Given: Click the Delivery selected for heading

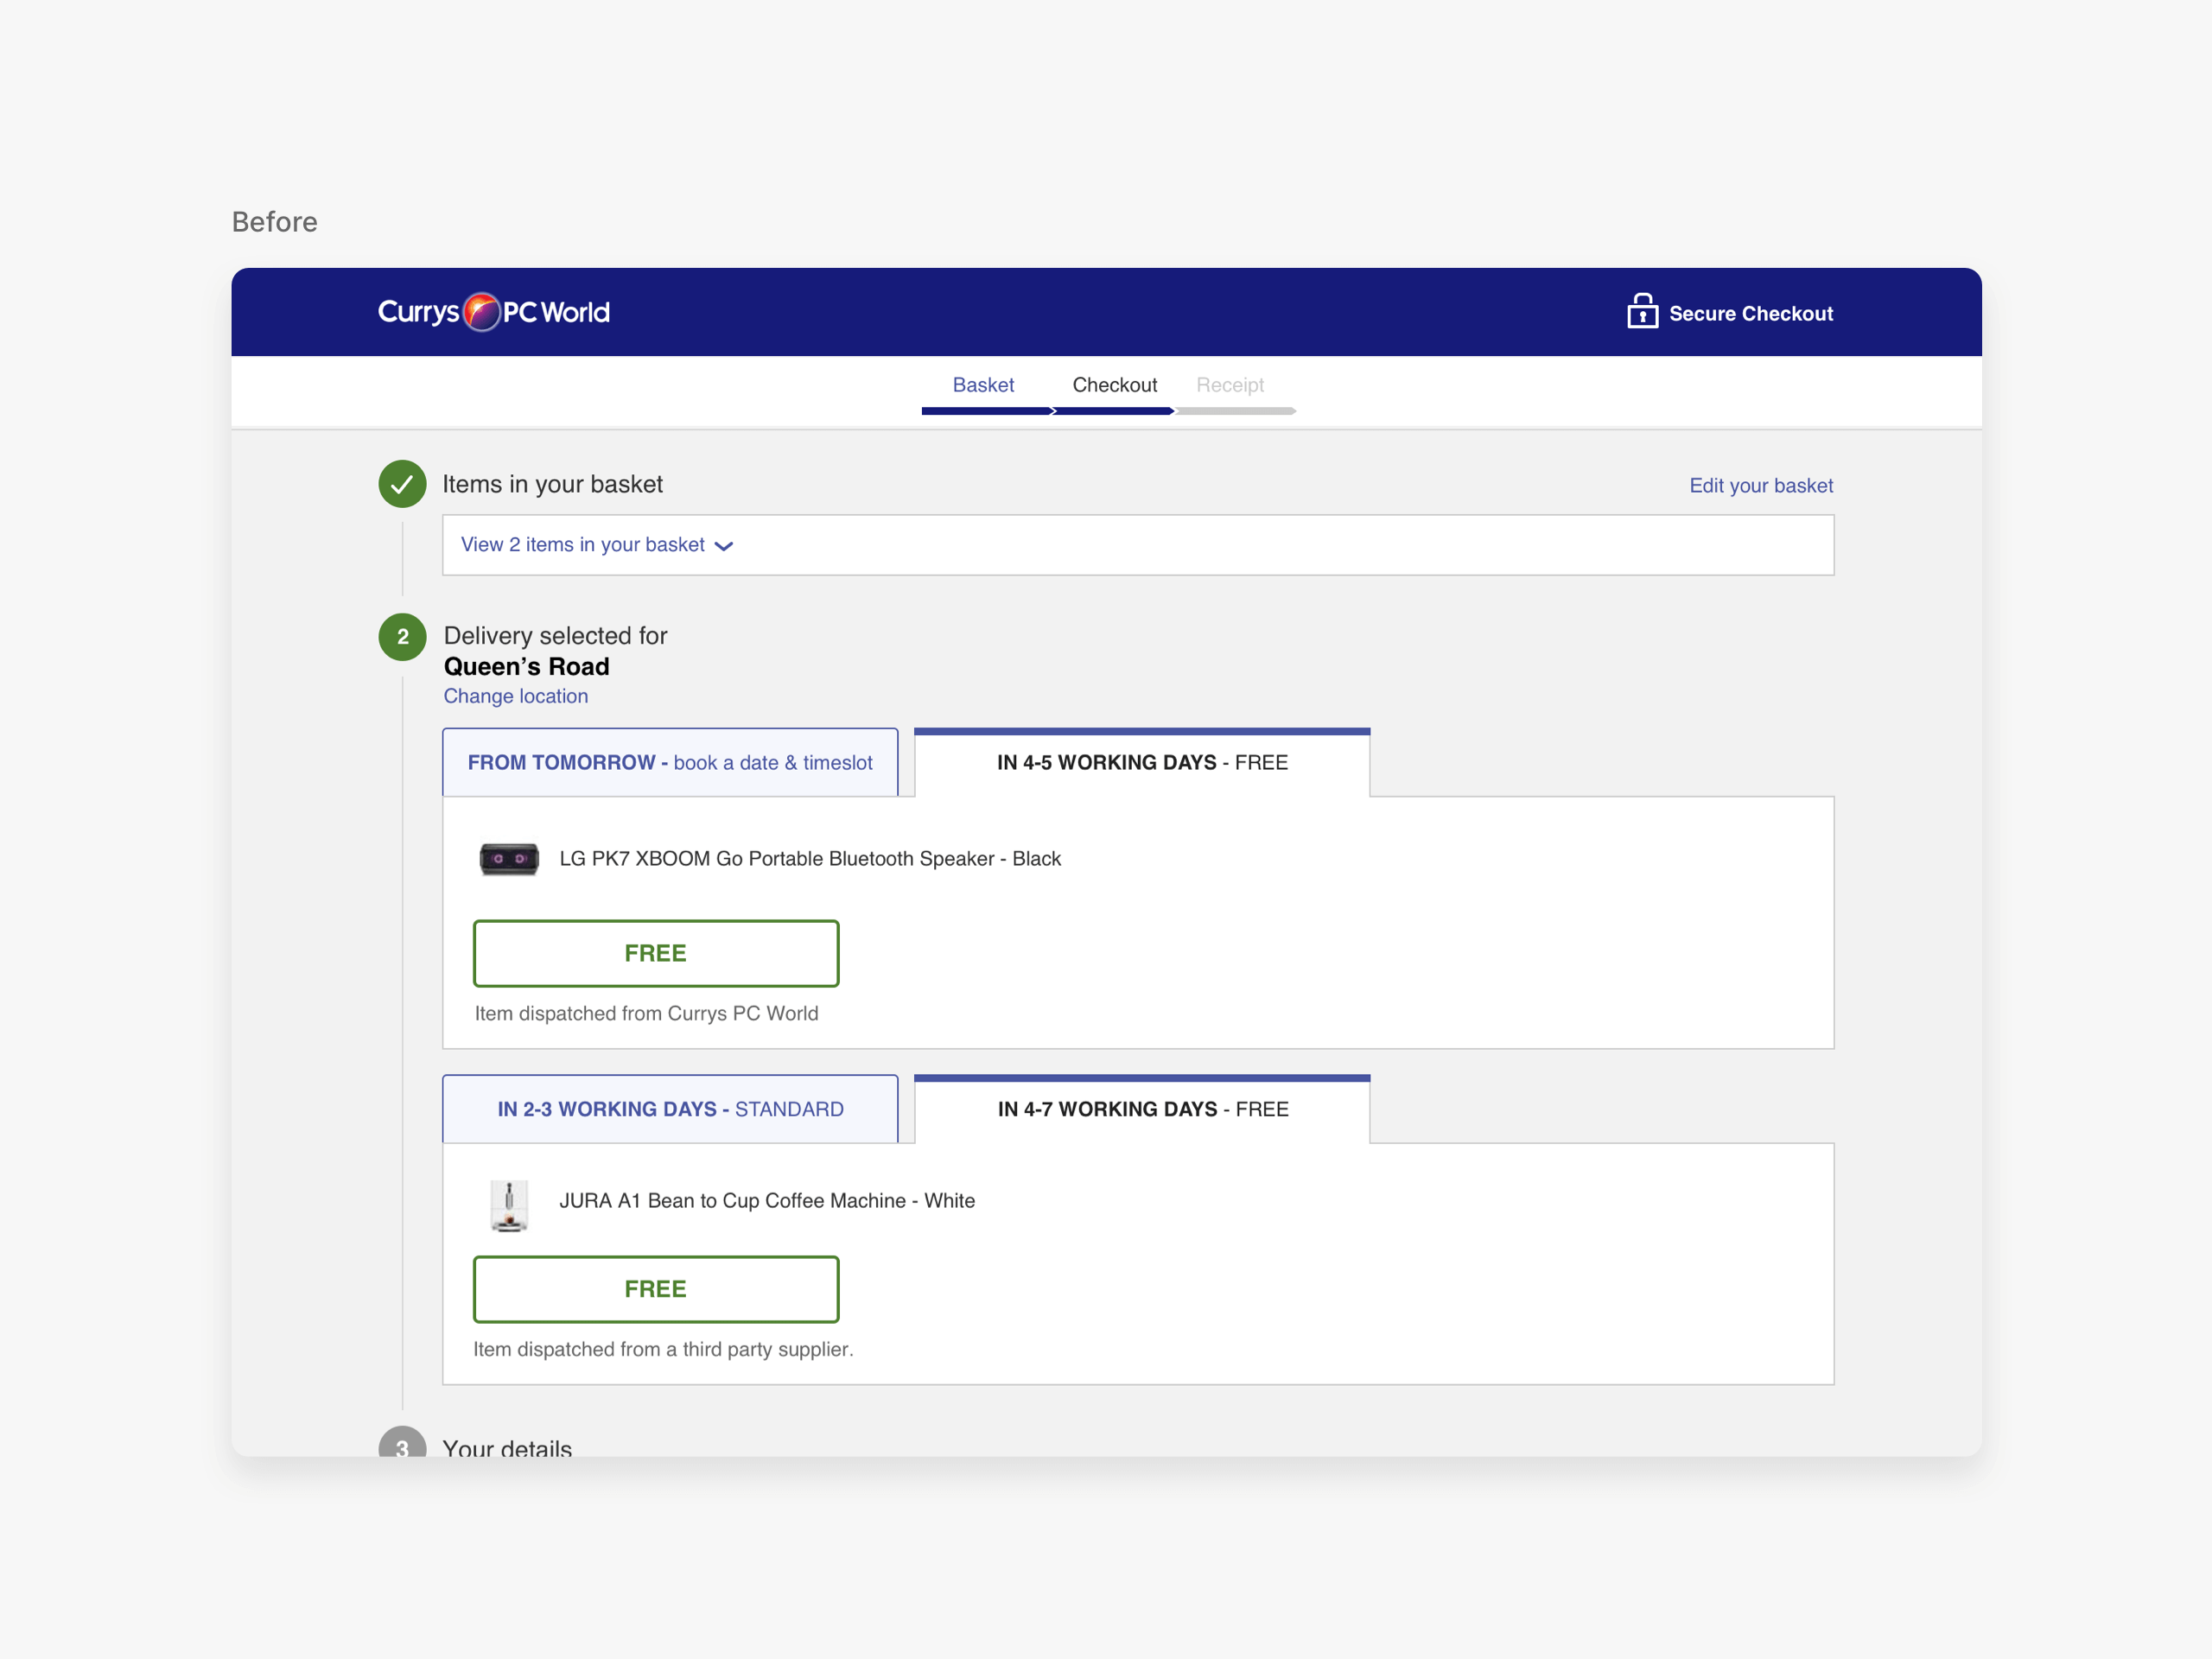Looking at the screenshot, I should pos(555,636).
